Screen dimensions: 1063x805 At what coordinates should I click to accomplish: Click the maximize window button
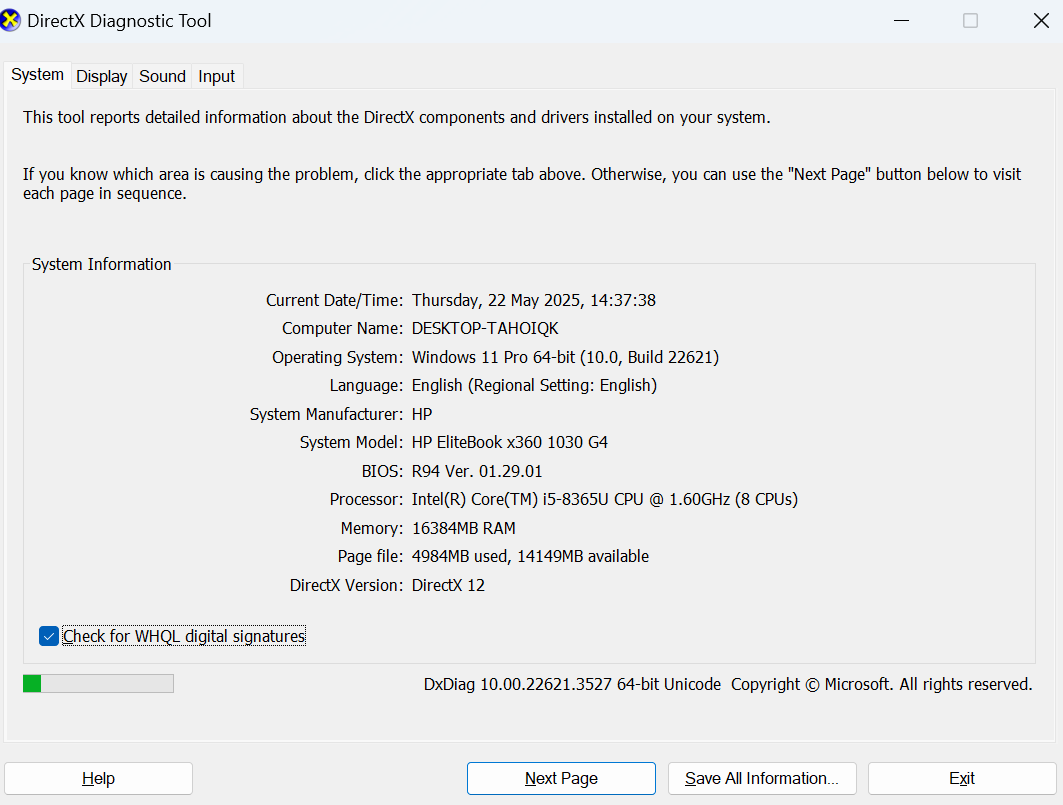tap(970, 21)
